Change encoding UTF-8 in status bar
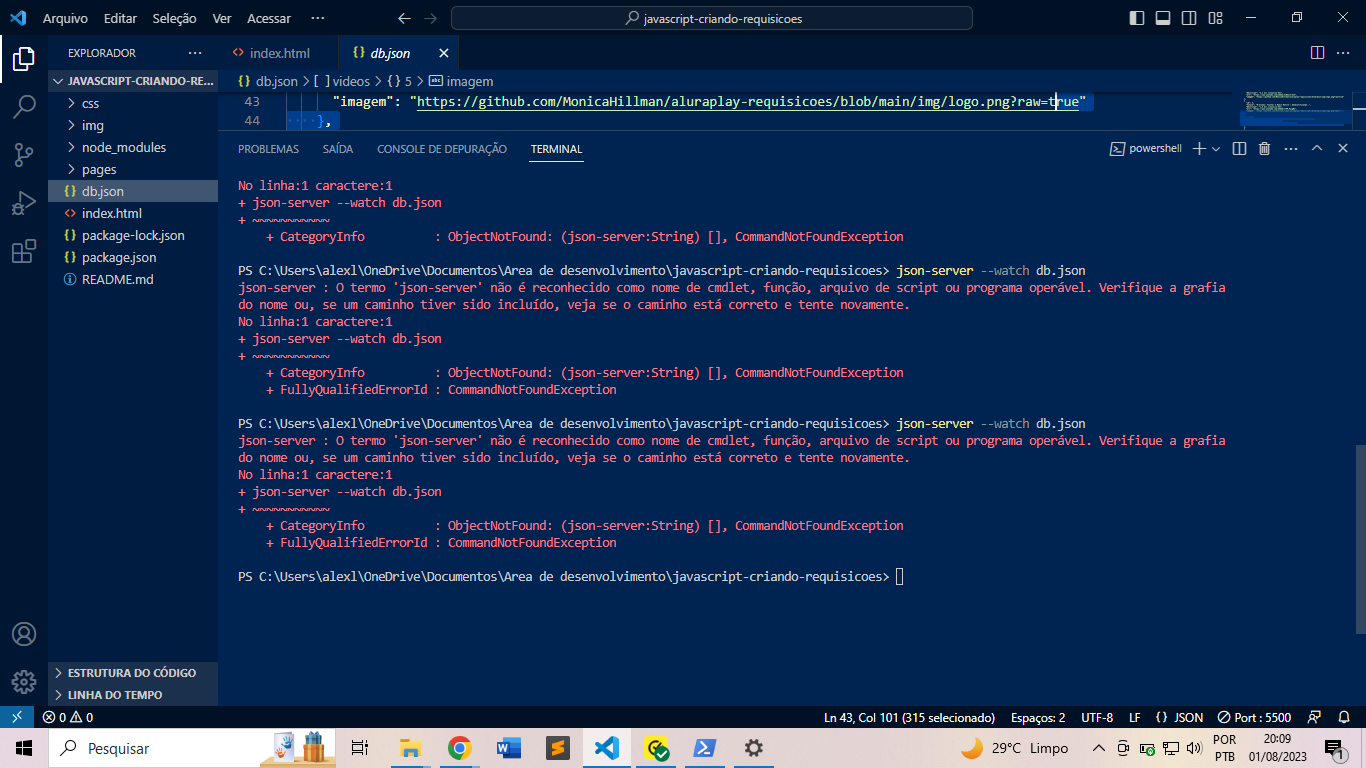 click(x=1096, y=717)
